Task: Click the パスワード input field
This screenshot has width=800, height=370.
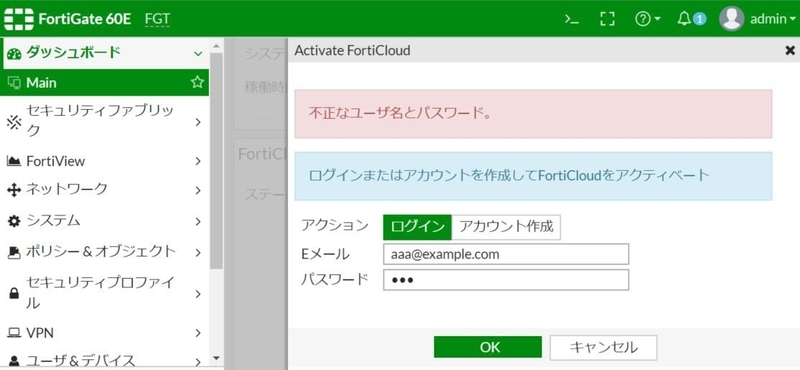Action: [506, 280]
